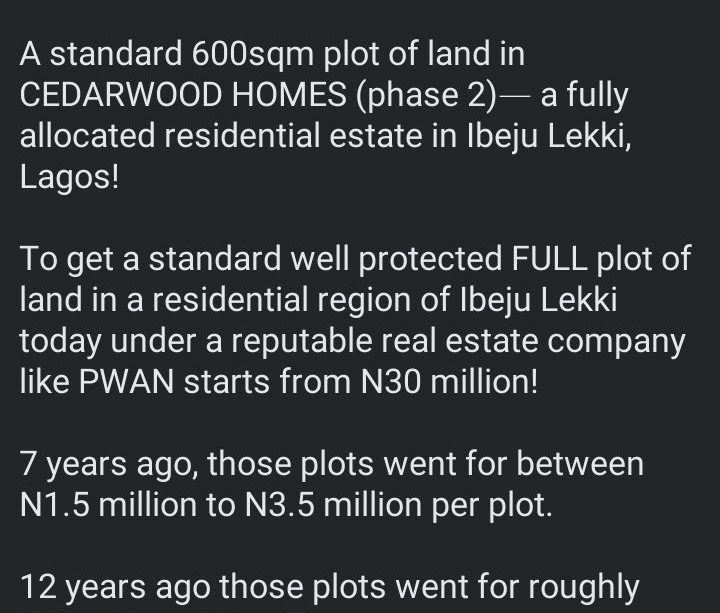Click the word Lagos! in first paragraph

tap(69, 178)
